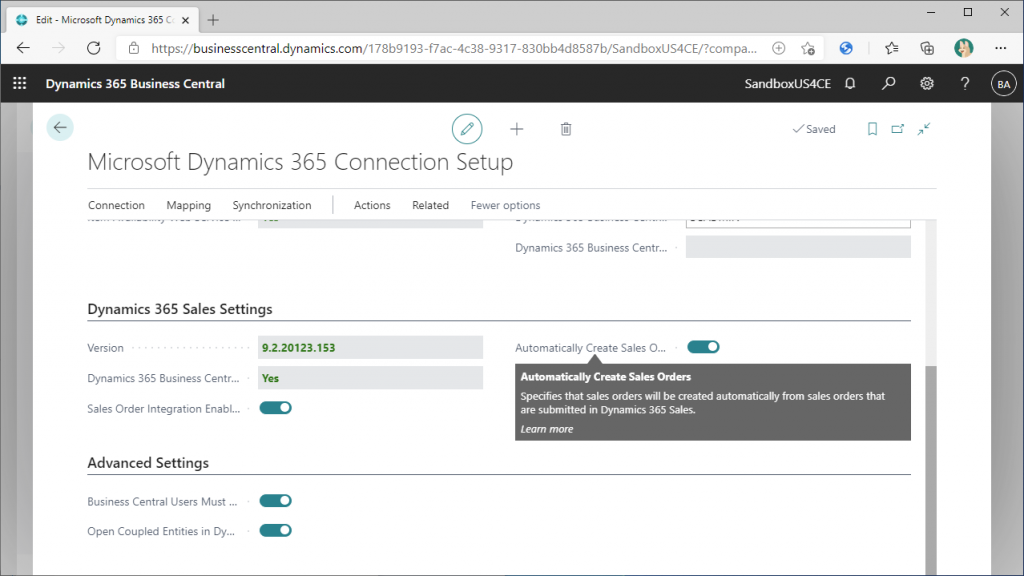Click SandboxUS4CE environment name
The width and height of the screenshot is (1024, 576).
click(x=788, y=84)
